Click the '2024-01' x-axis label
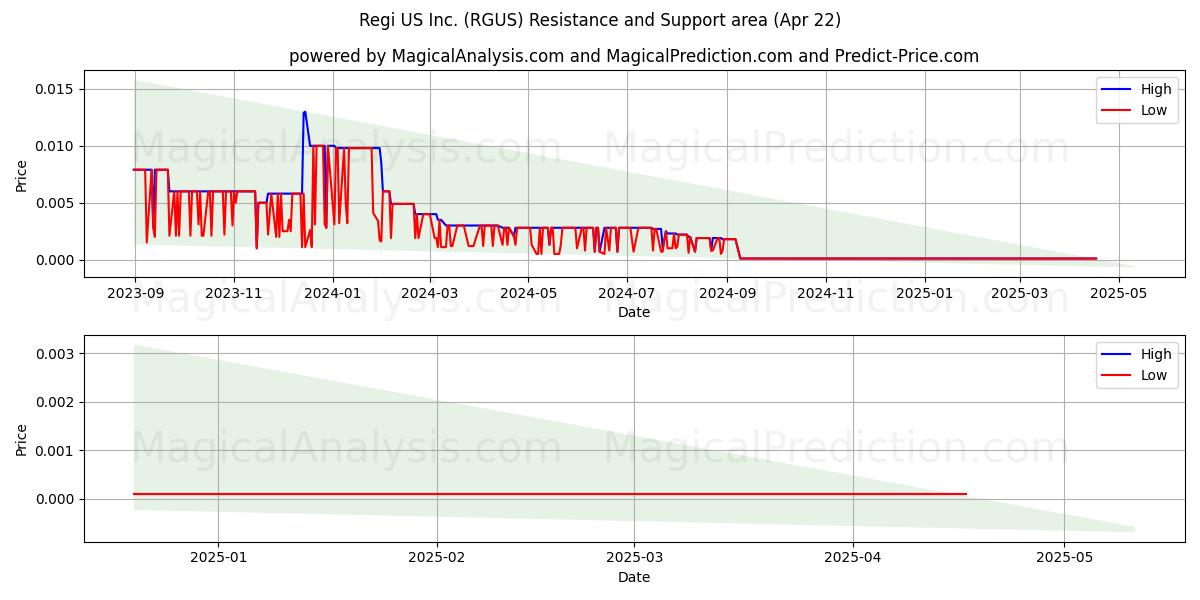The height and width of the screenshot is (600, 1200). 332,294
